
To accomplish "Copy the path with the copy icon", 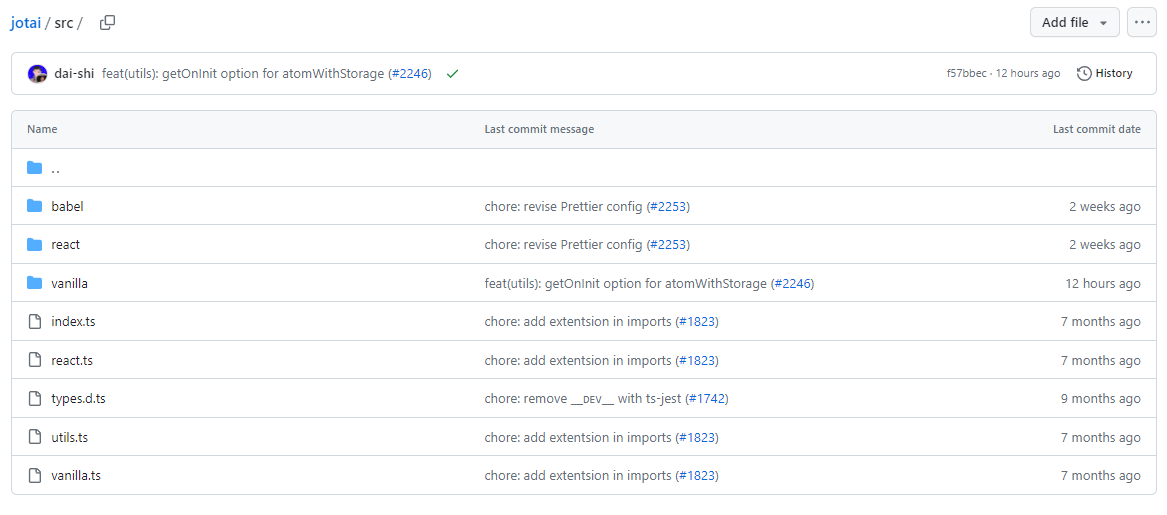I will pos(108,23).
